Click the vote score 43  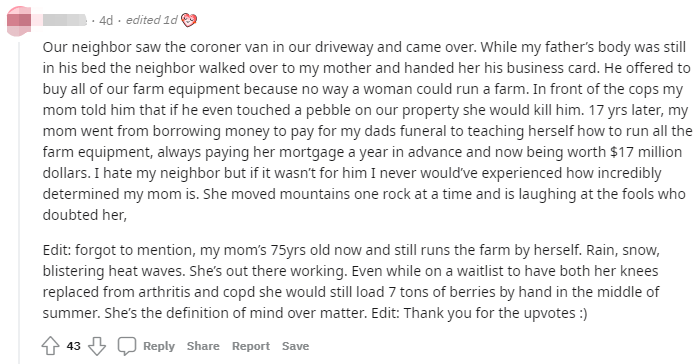pyautogui.click(x=74, y=346)
